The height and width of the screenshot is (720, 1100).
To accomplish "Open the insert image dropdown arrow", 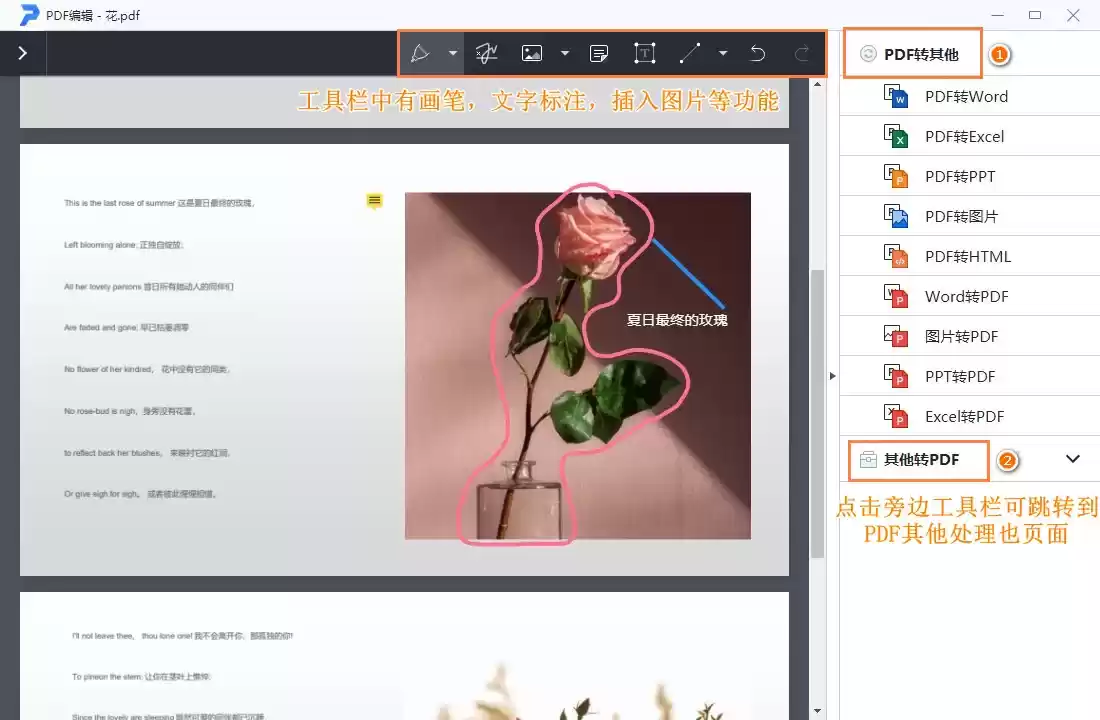I will 565,54.
